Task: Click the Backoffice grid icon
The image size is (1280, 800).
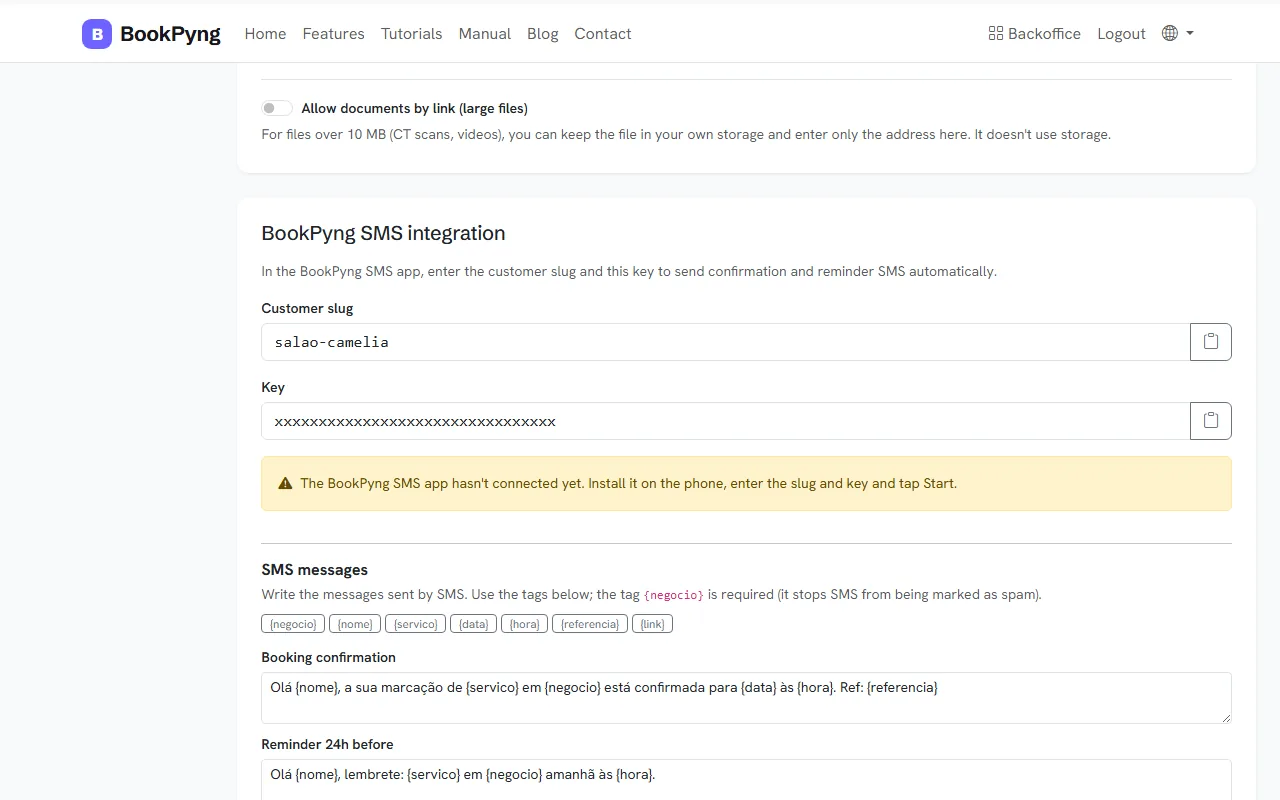Action: pos(995,34)
